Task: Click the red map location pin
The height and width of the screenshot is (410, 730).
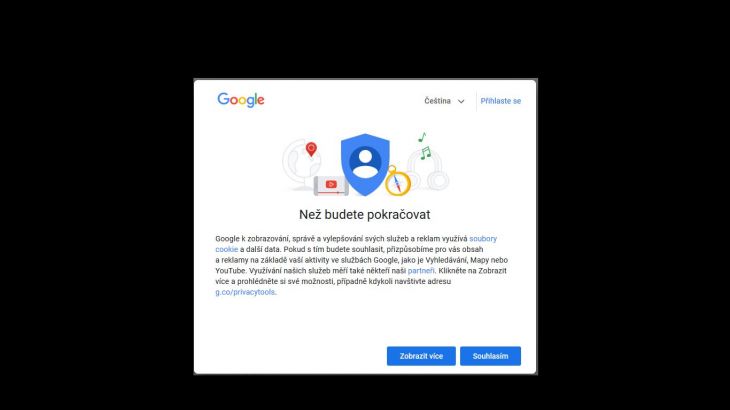Action: tap(311, 149)
